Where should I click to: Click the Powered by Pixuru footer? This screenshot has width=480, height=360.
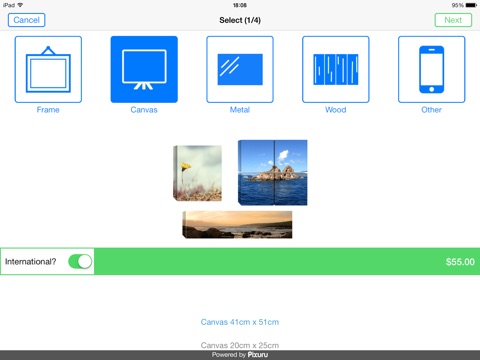[x=240, y=355]
